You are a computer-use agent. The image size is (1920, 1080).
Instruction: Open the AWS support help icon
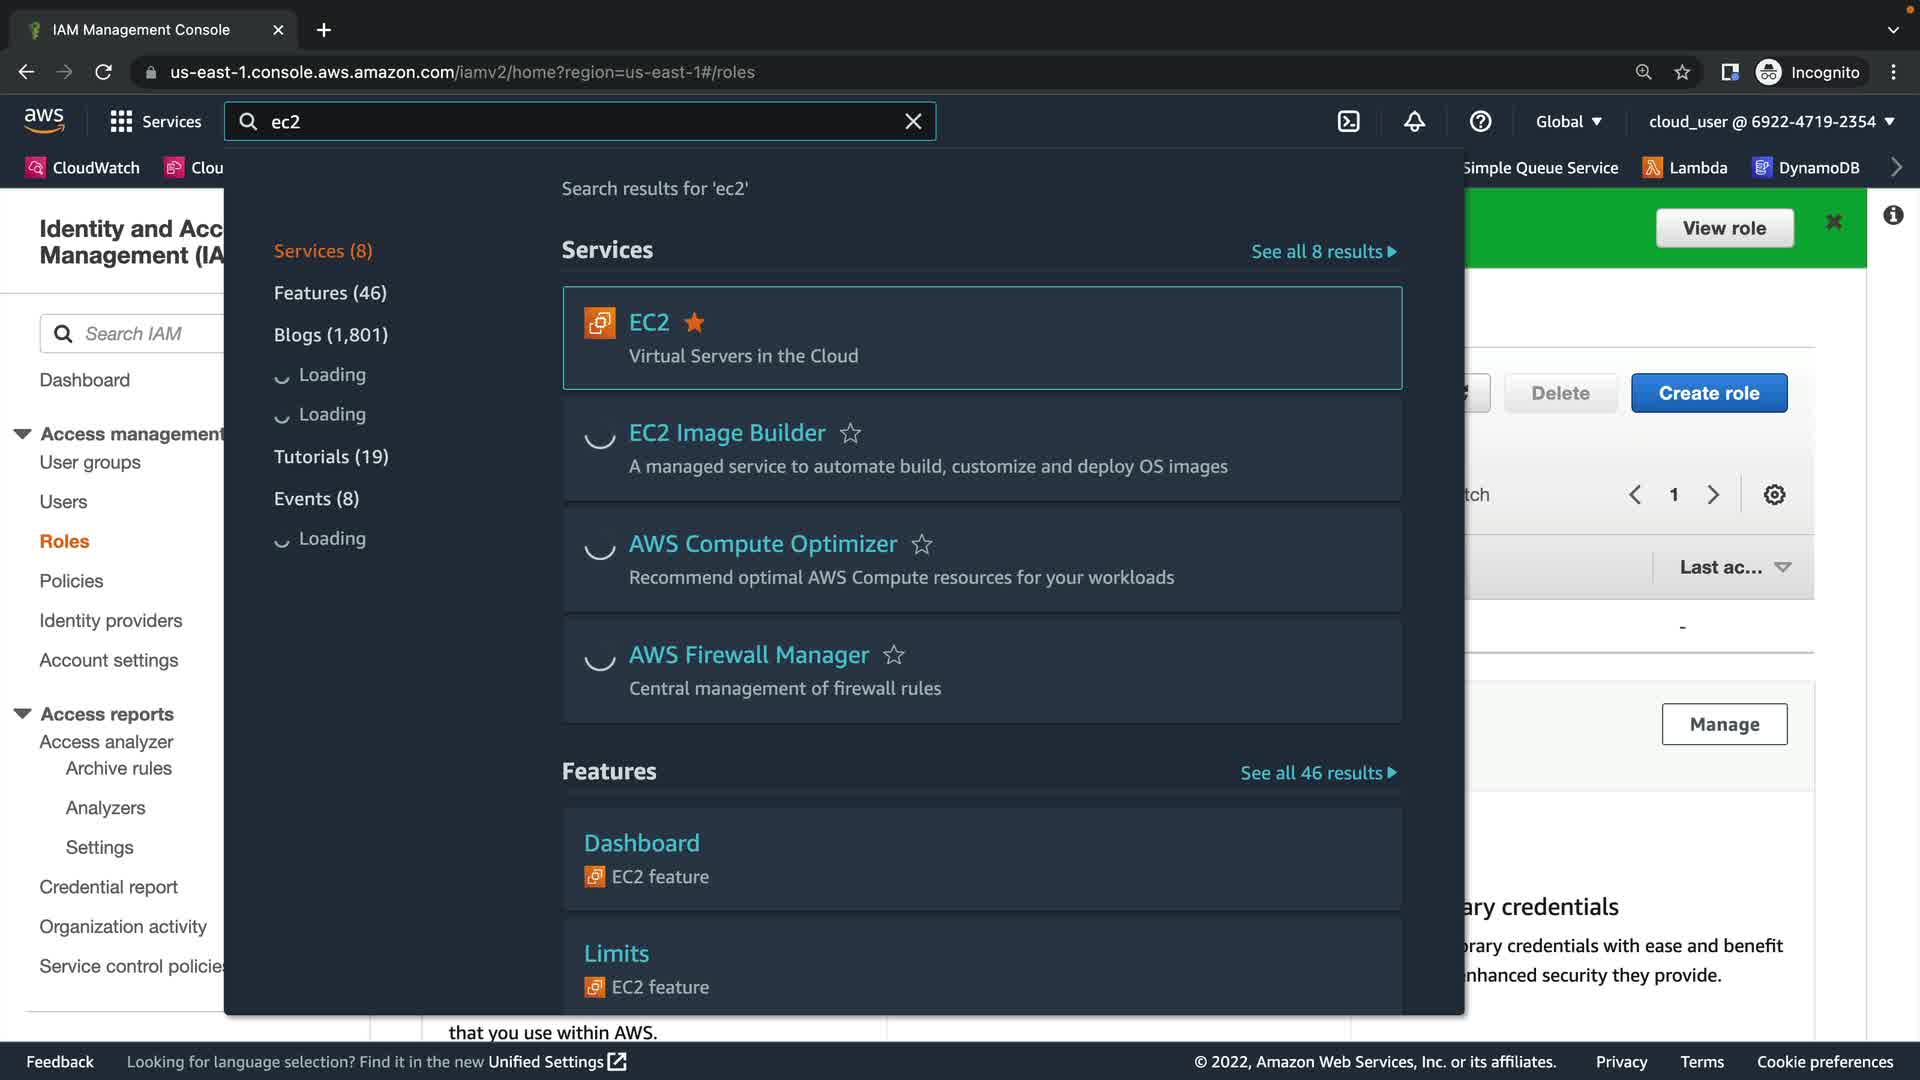[x=1480, y=121]
